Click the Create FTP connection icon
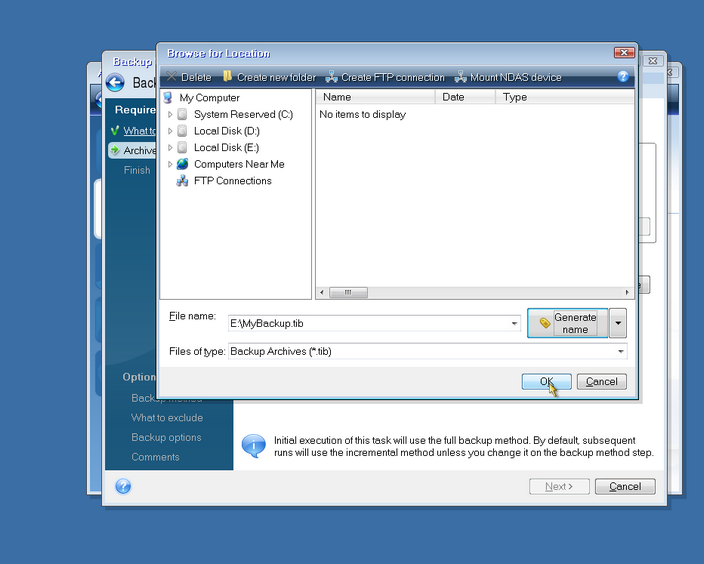704x564 pixels. [x=331, y=77]
